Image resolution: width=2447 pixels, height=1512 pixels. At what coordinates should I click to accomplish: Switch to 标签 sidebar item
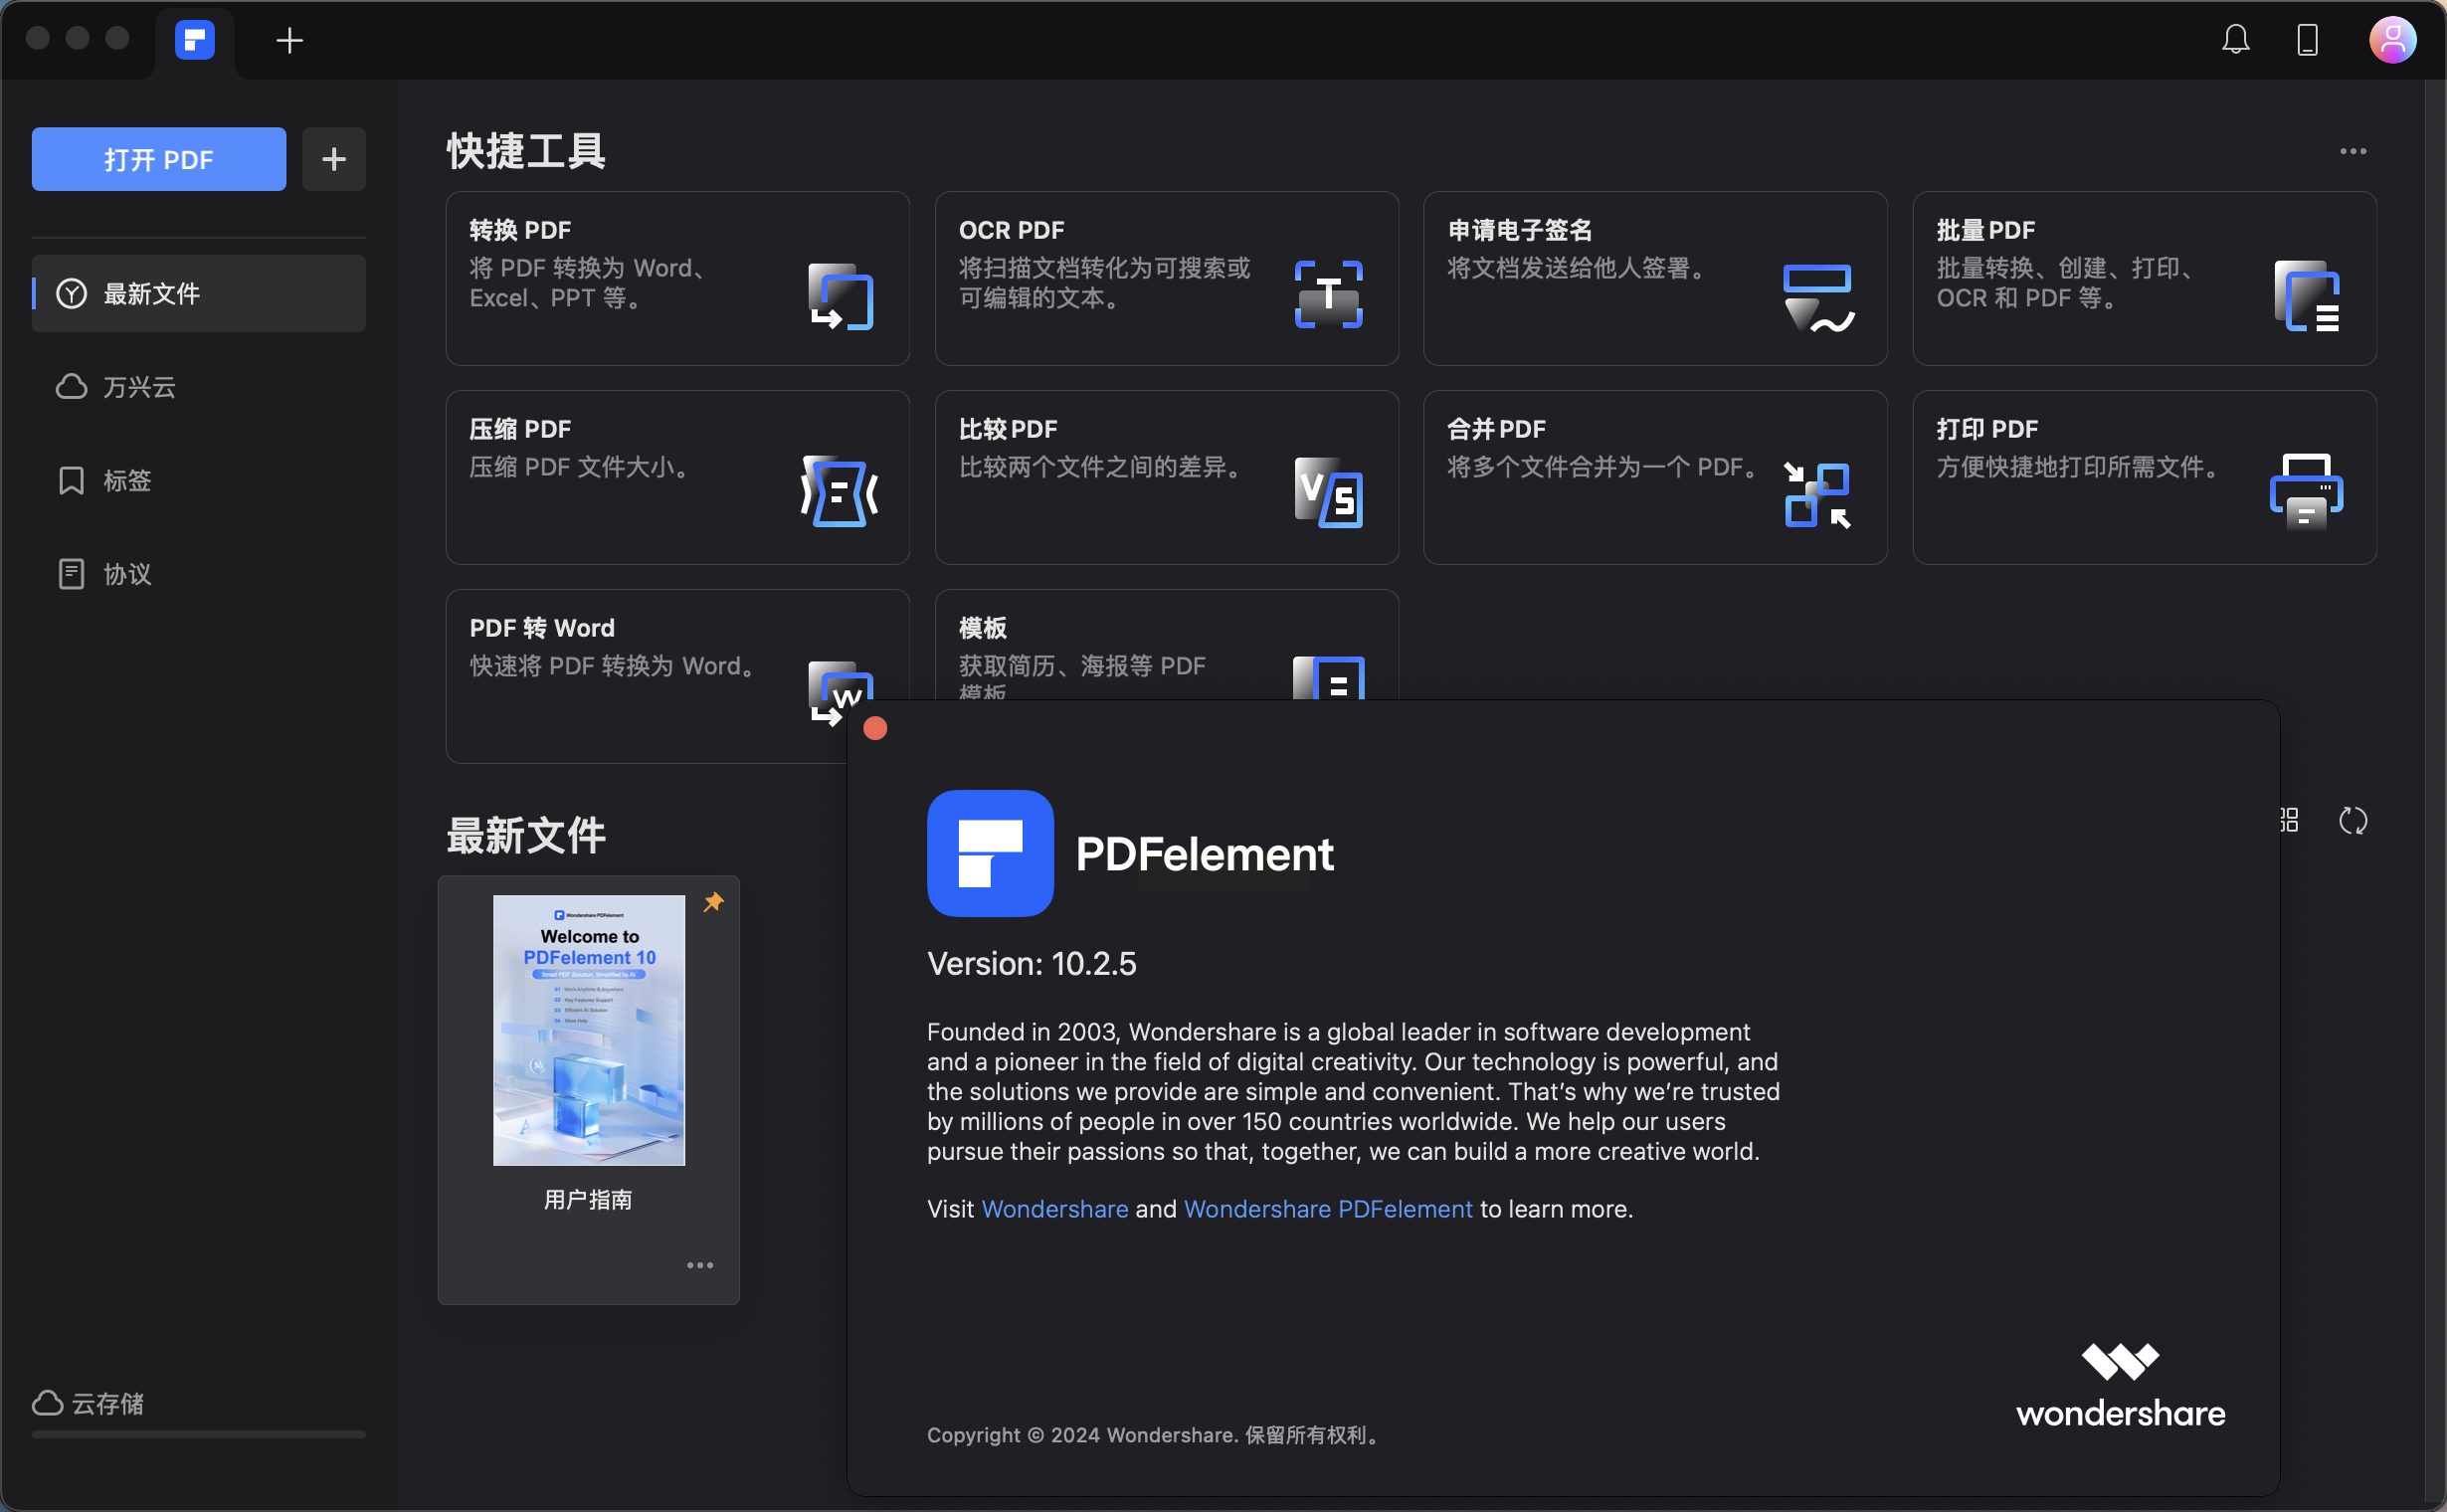127,481
